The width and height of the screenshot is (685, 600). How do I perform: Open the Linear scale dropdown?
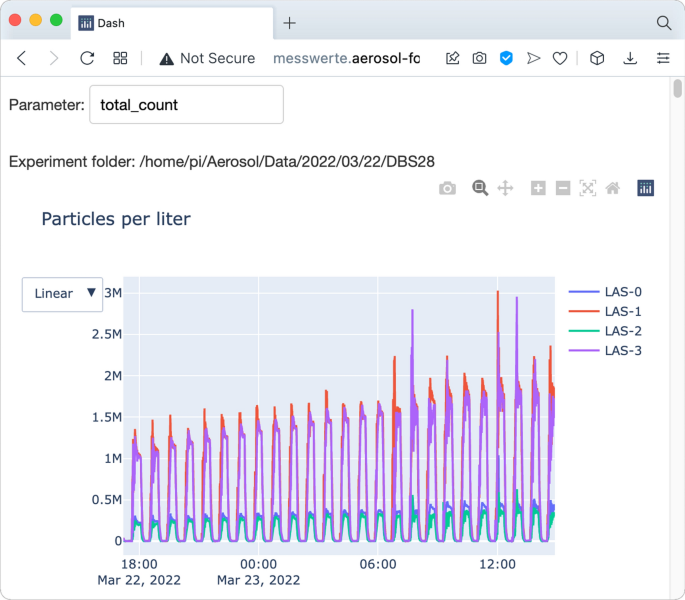pyautogui.click(x=63, y=294)
